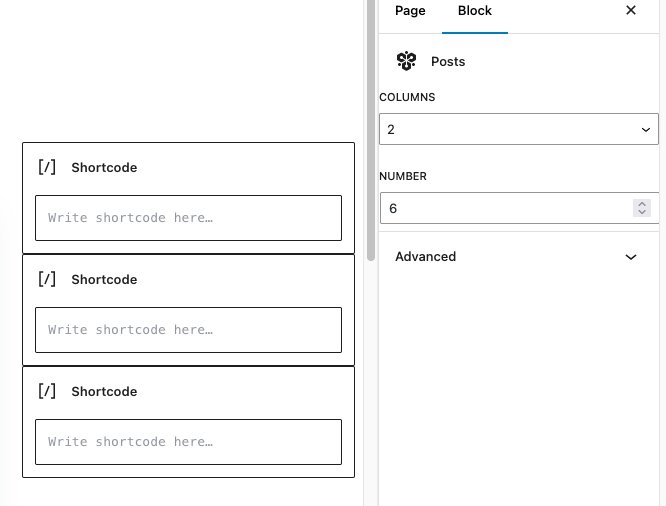Switch to the Page tab
Viewport: 666px width, 506px height.
tap(410, 11)
